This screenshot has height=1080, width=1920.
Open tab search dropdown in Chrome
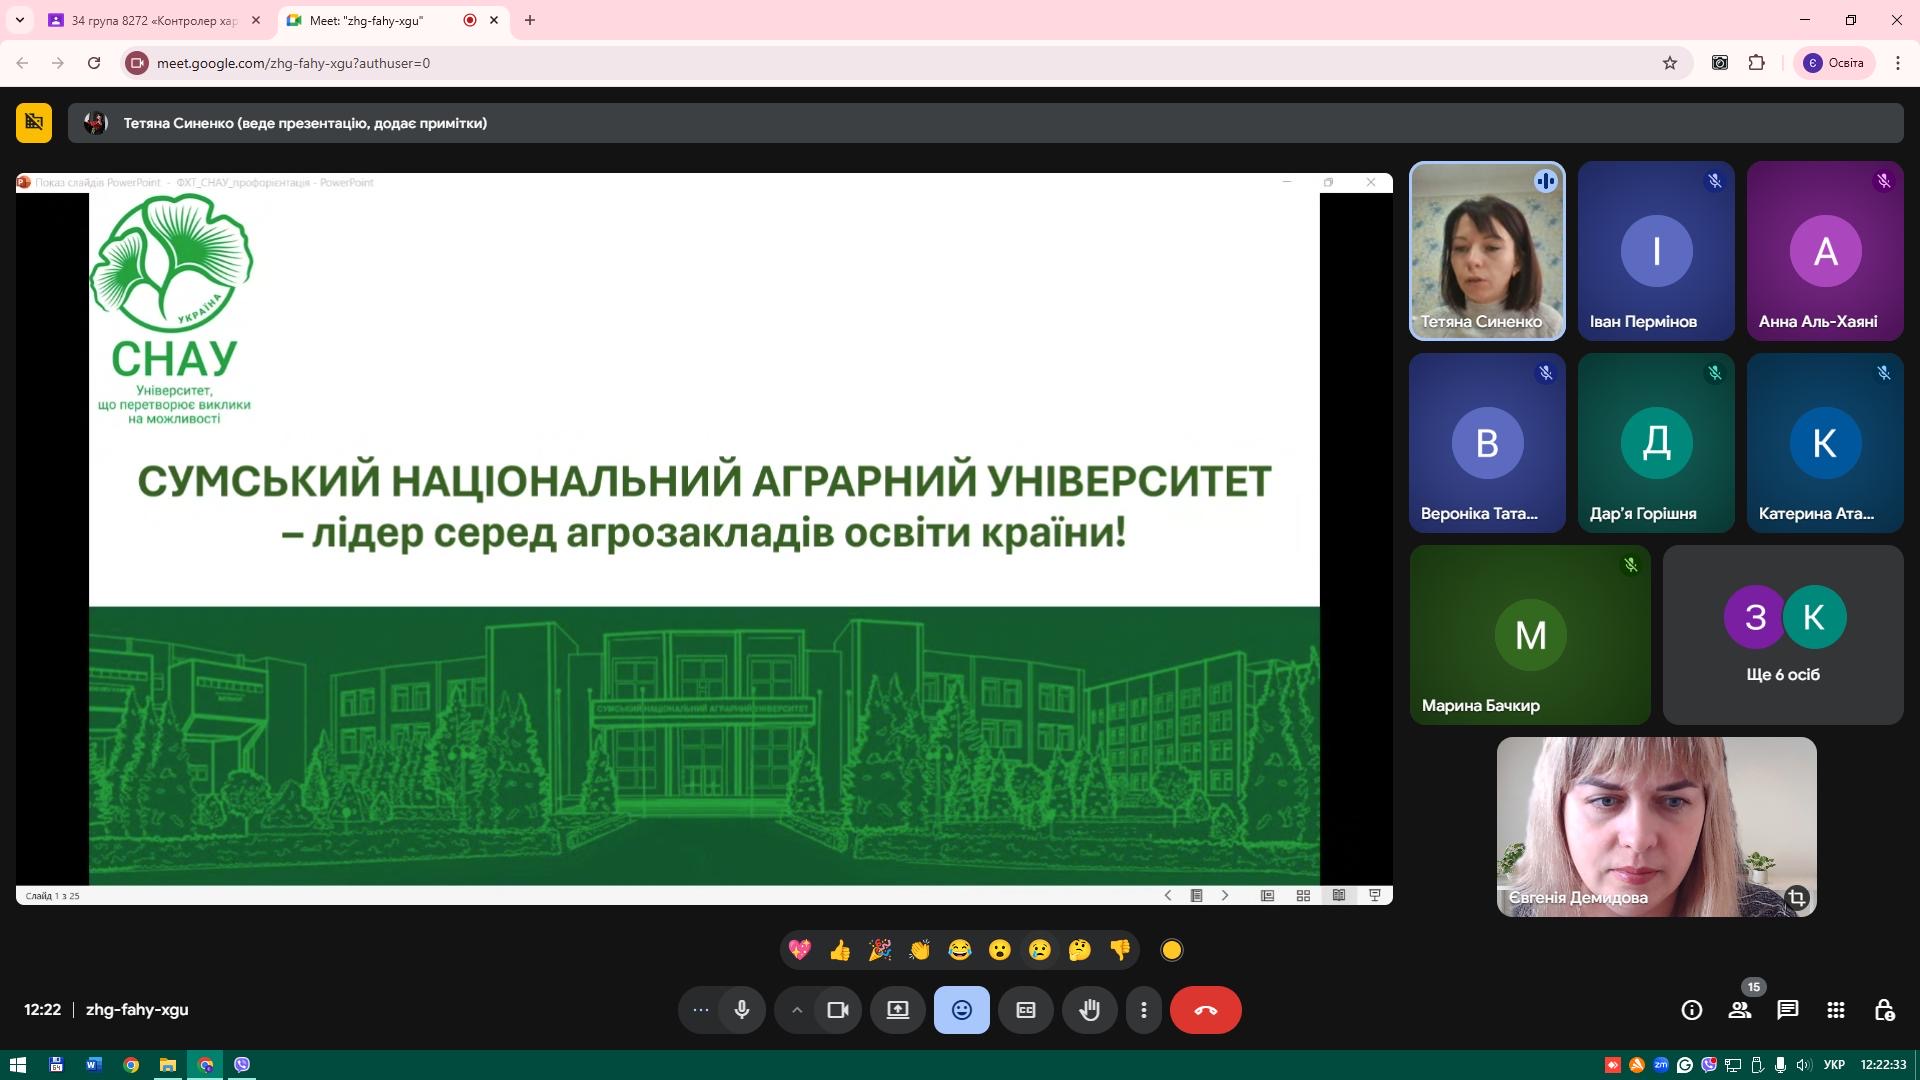tap(19, 20)
